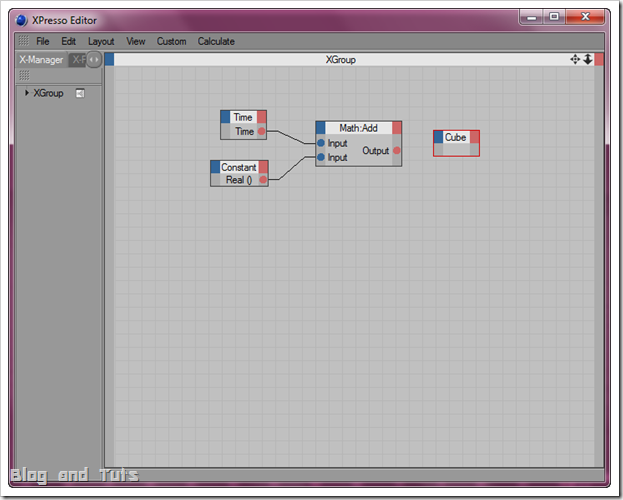Image resolution: width=623 pixels, height=500 pixels.
Task: Select XGroup in the X-Manager list
Action: (48, 93)
